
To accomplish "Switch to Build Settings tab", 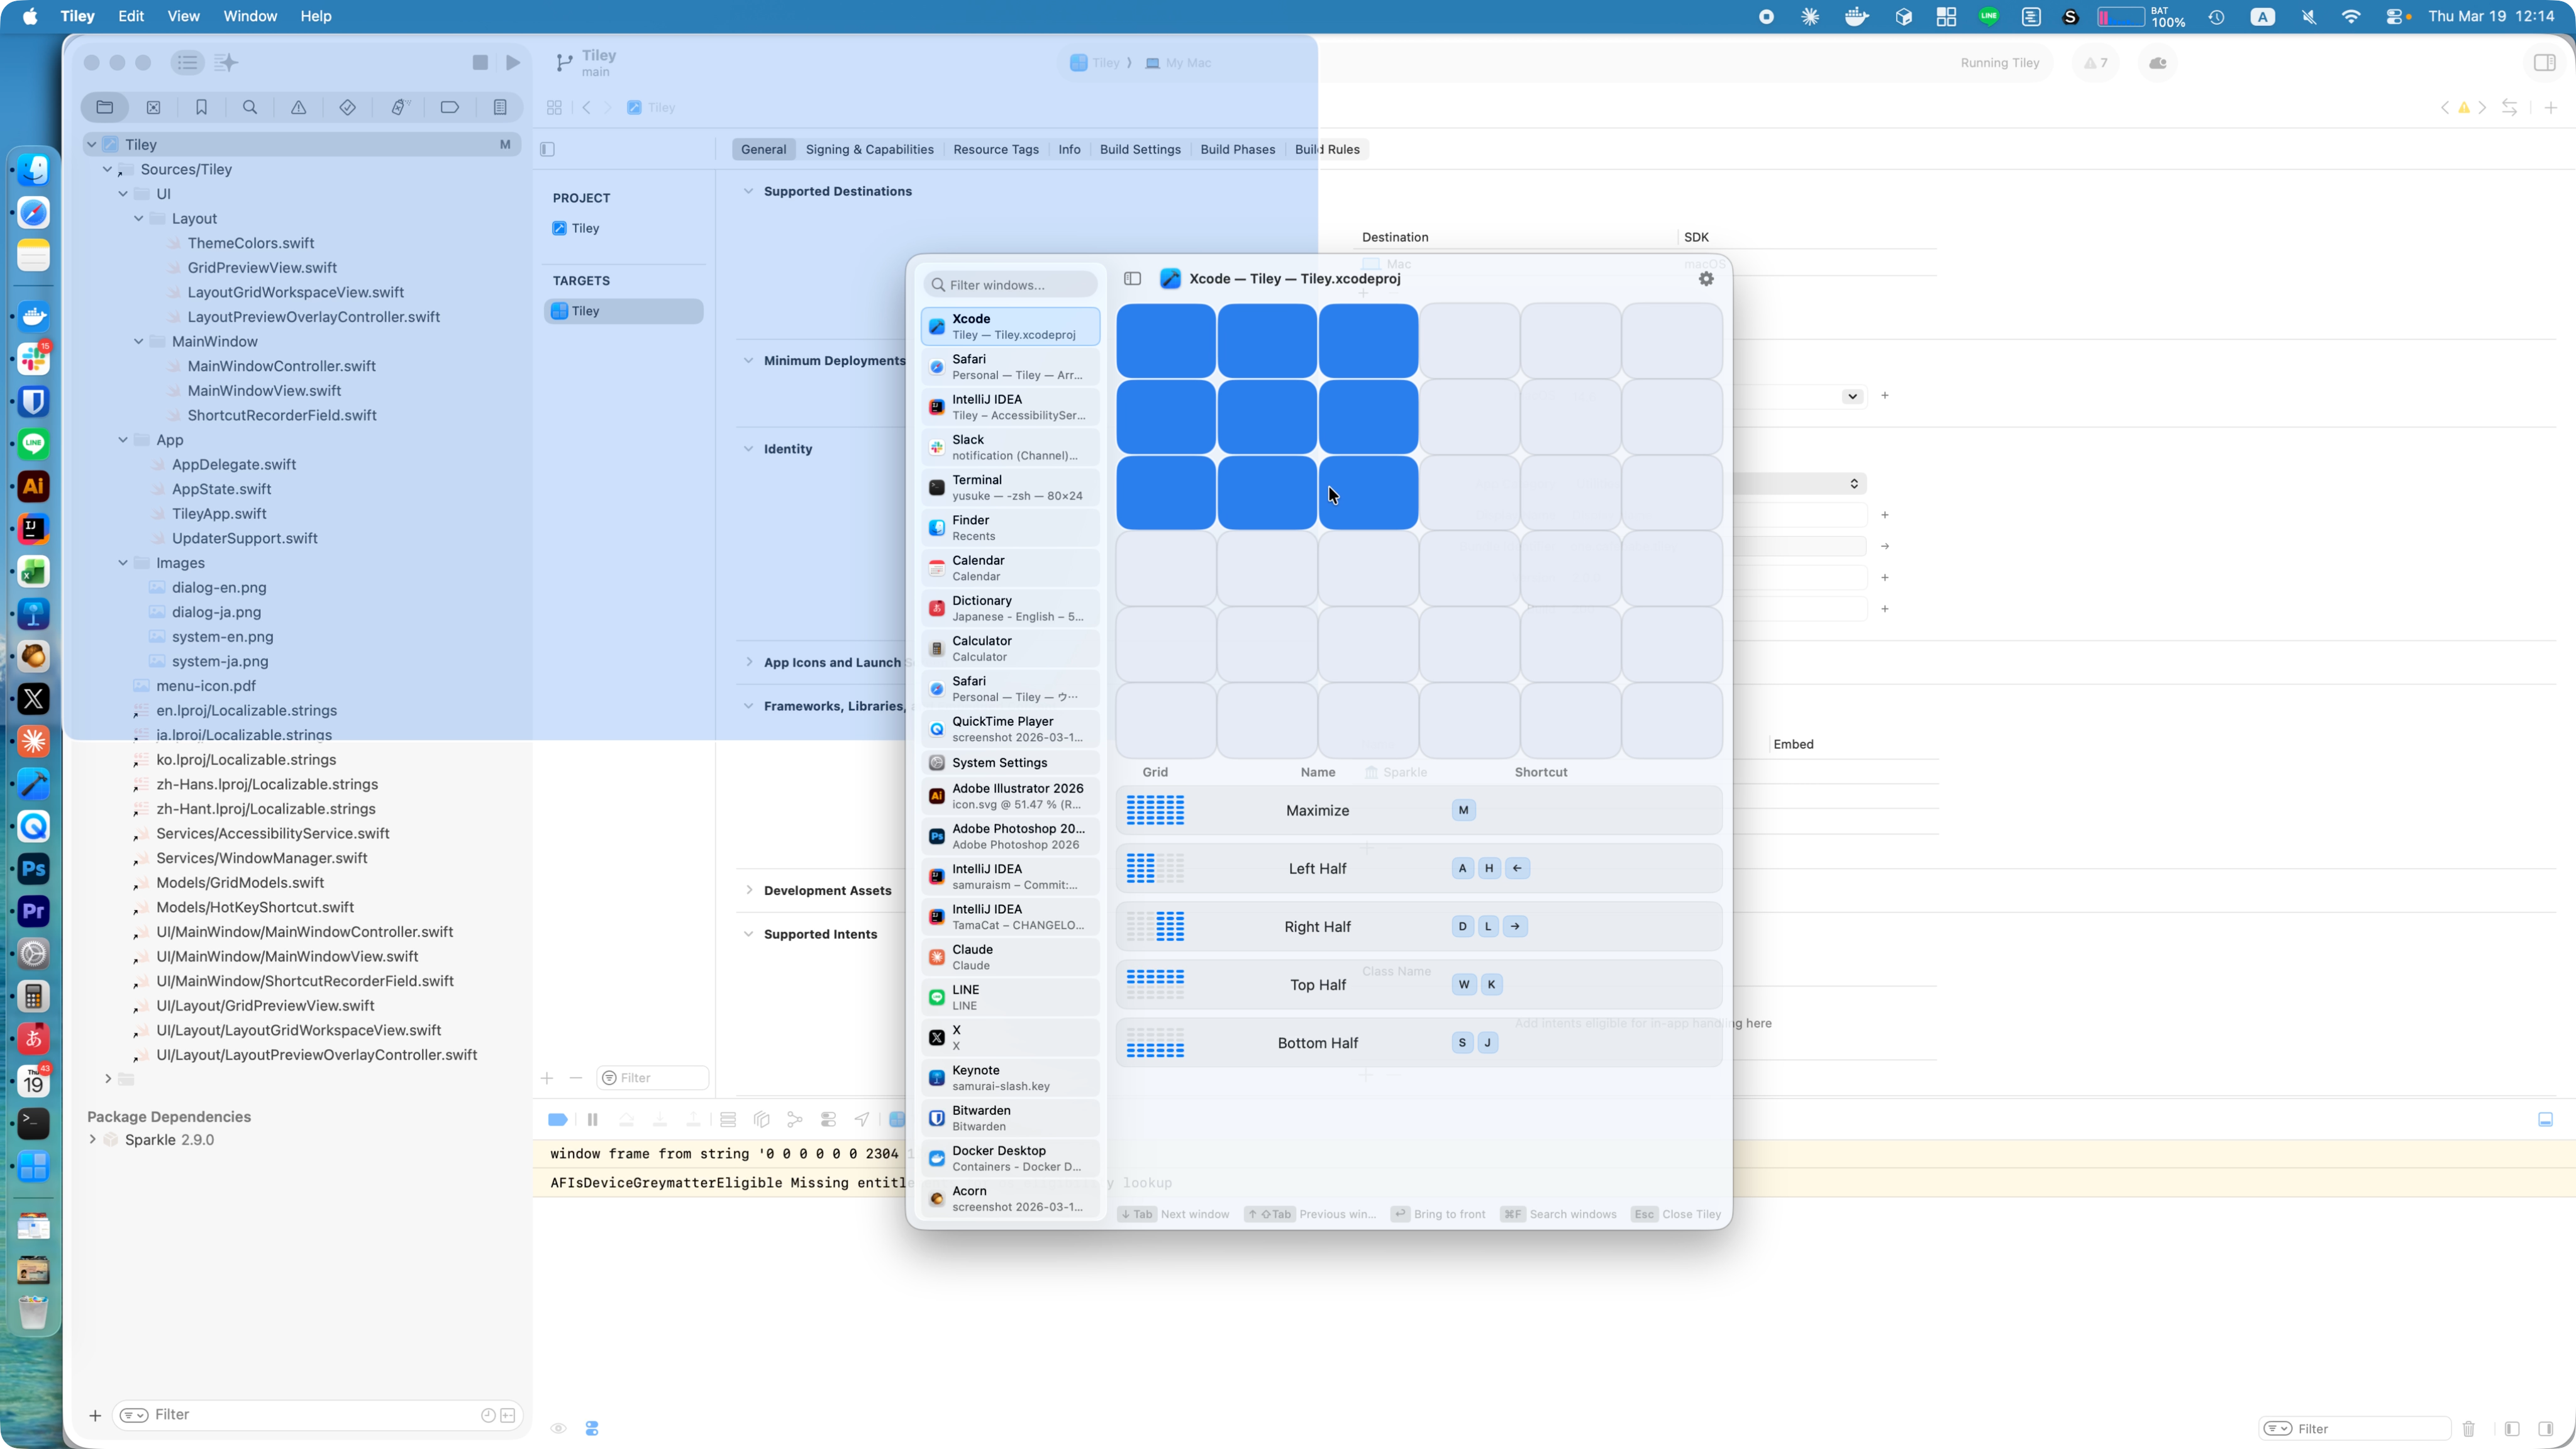I will (1139, 149).
